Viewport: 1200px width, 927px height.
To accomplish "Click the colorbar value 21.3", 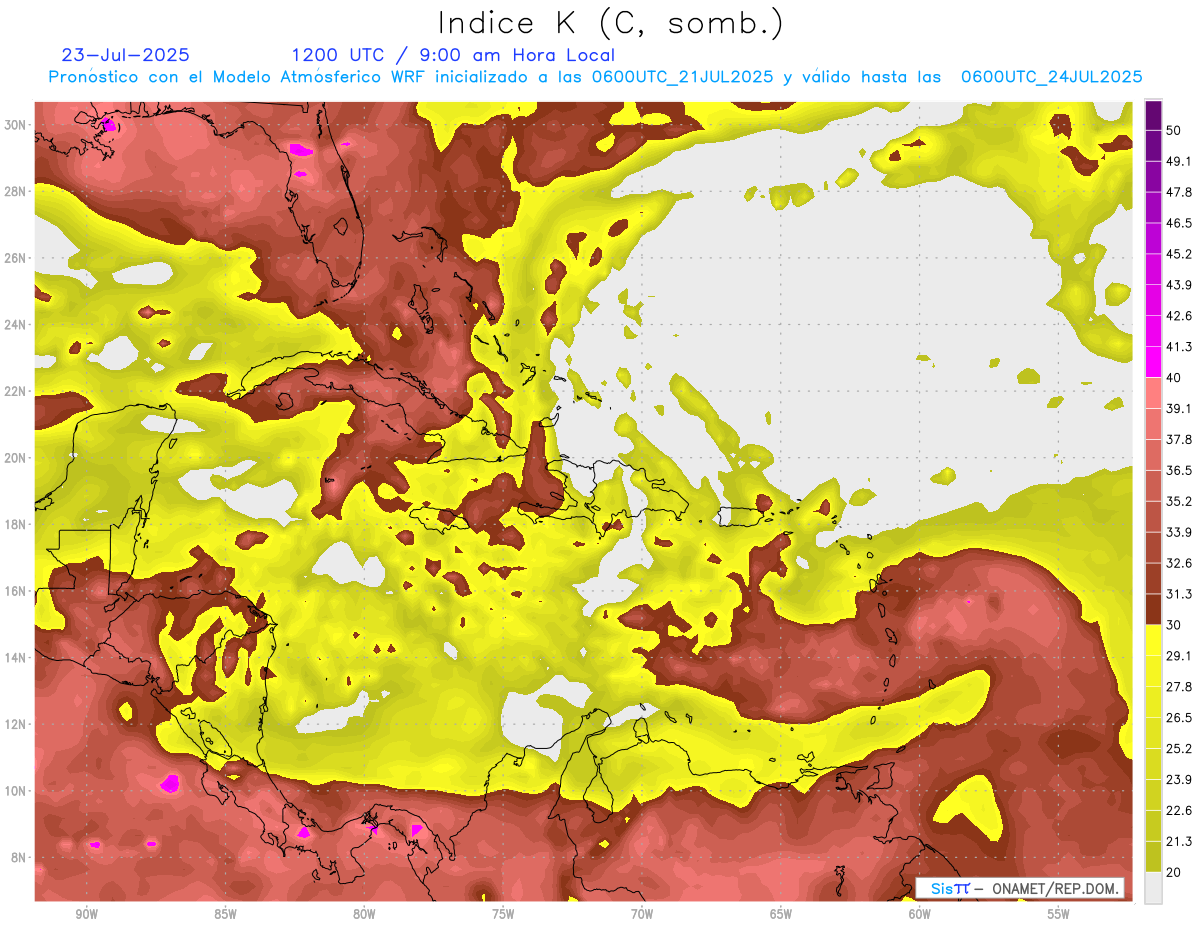I will [1178, 842].
